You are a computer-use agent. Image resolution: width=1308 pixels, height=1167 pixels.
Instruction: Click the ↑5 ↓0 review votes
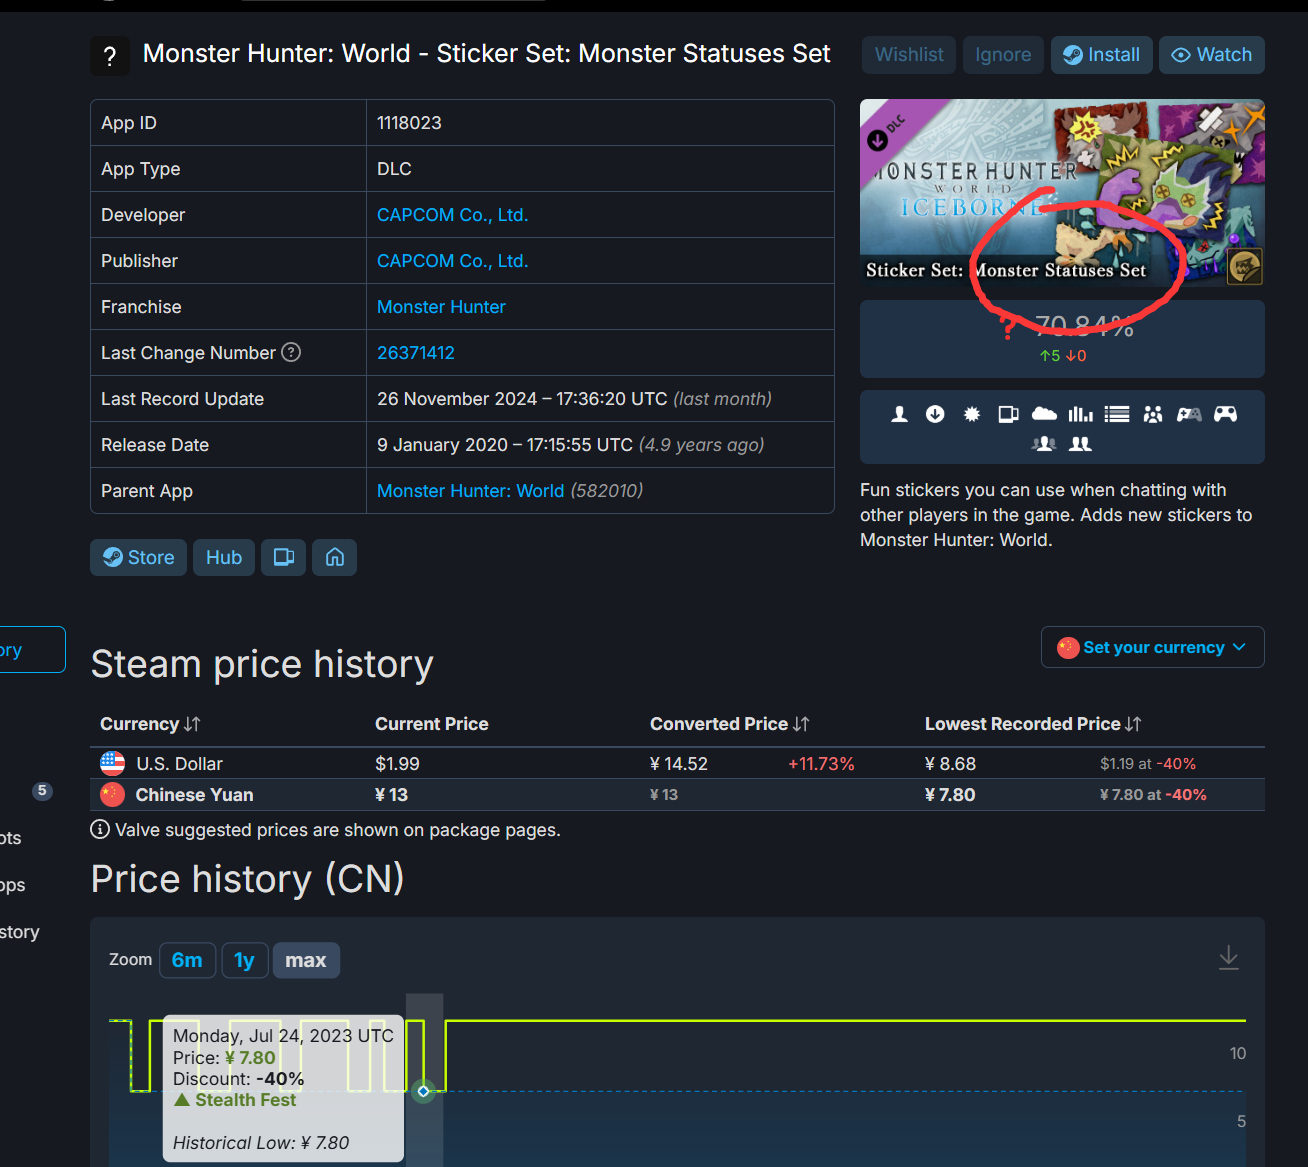[x=1062, y=356]
